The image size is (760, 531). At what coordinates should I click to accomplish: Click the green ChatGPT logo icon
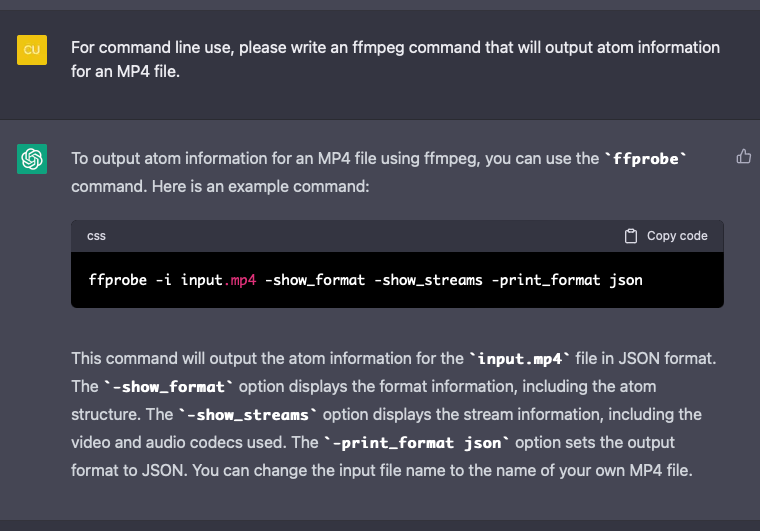pos(32,158)
